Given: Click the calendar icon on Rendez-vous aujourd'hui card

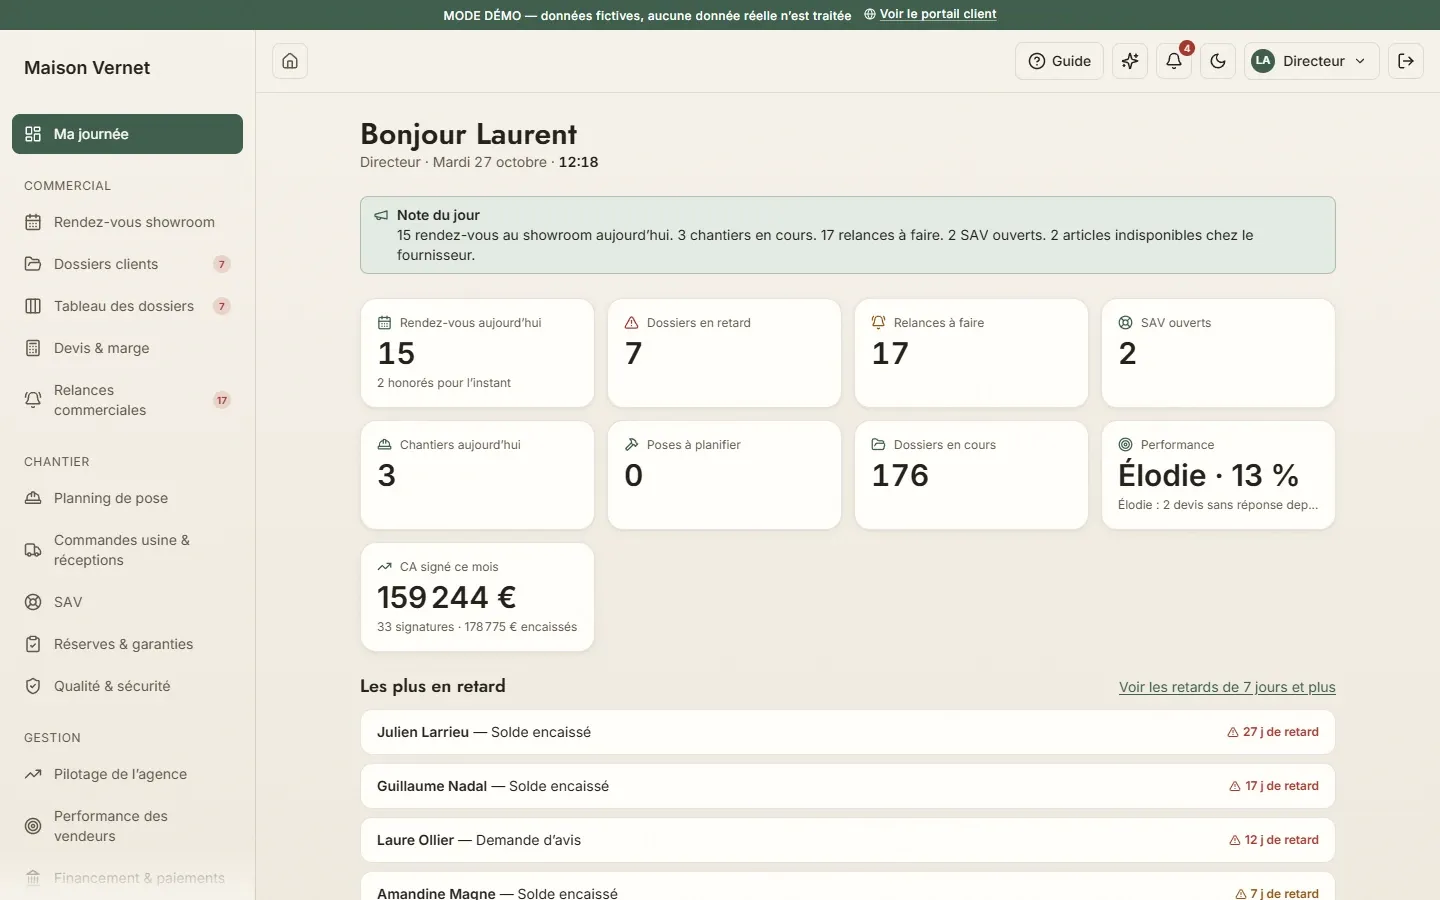Looking at the screenshot, I should (x=384, y=323).
